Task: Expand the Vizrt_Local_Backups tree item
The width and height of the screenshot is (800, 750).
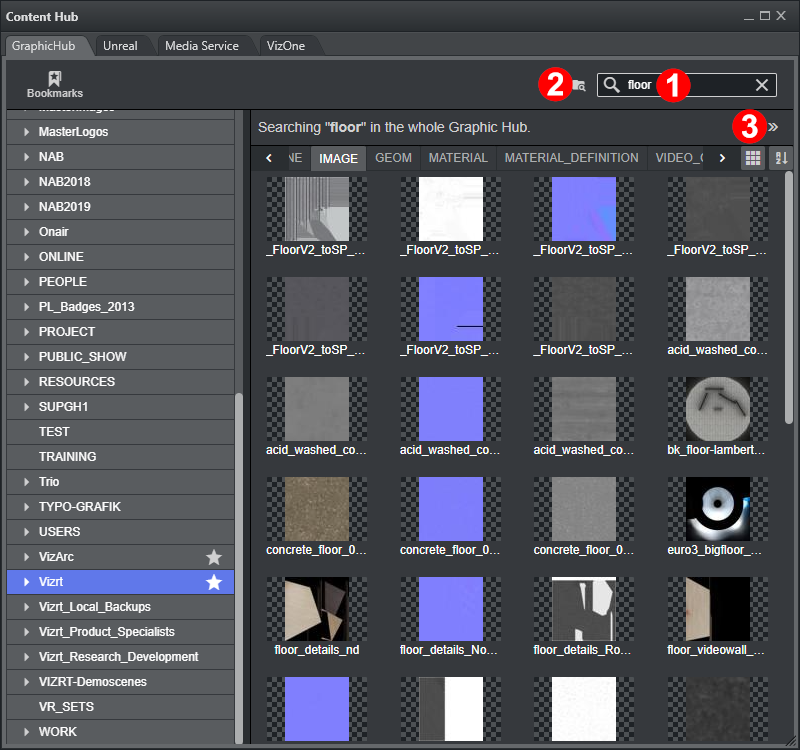Action: [27, 607]
